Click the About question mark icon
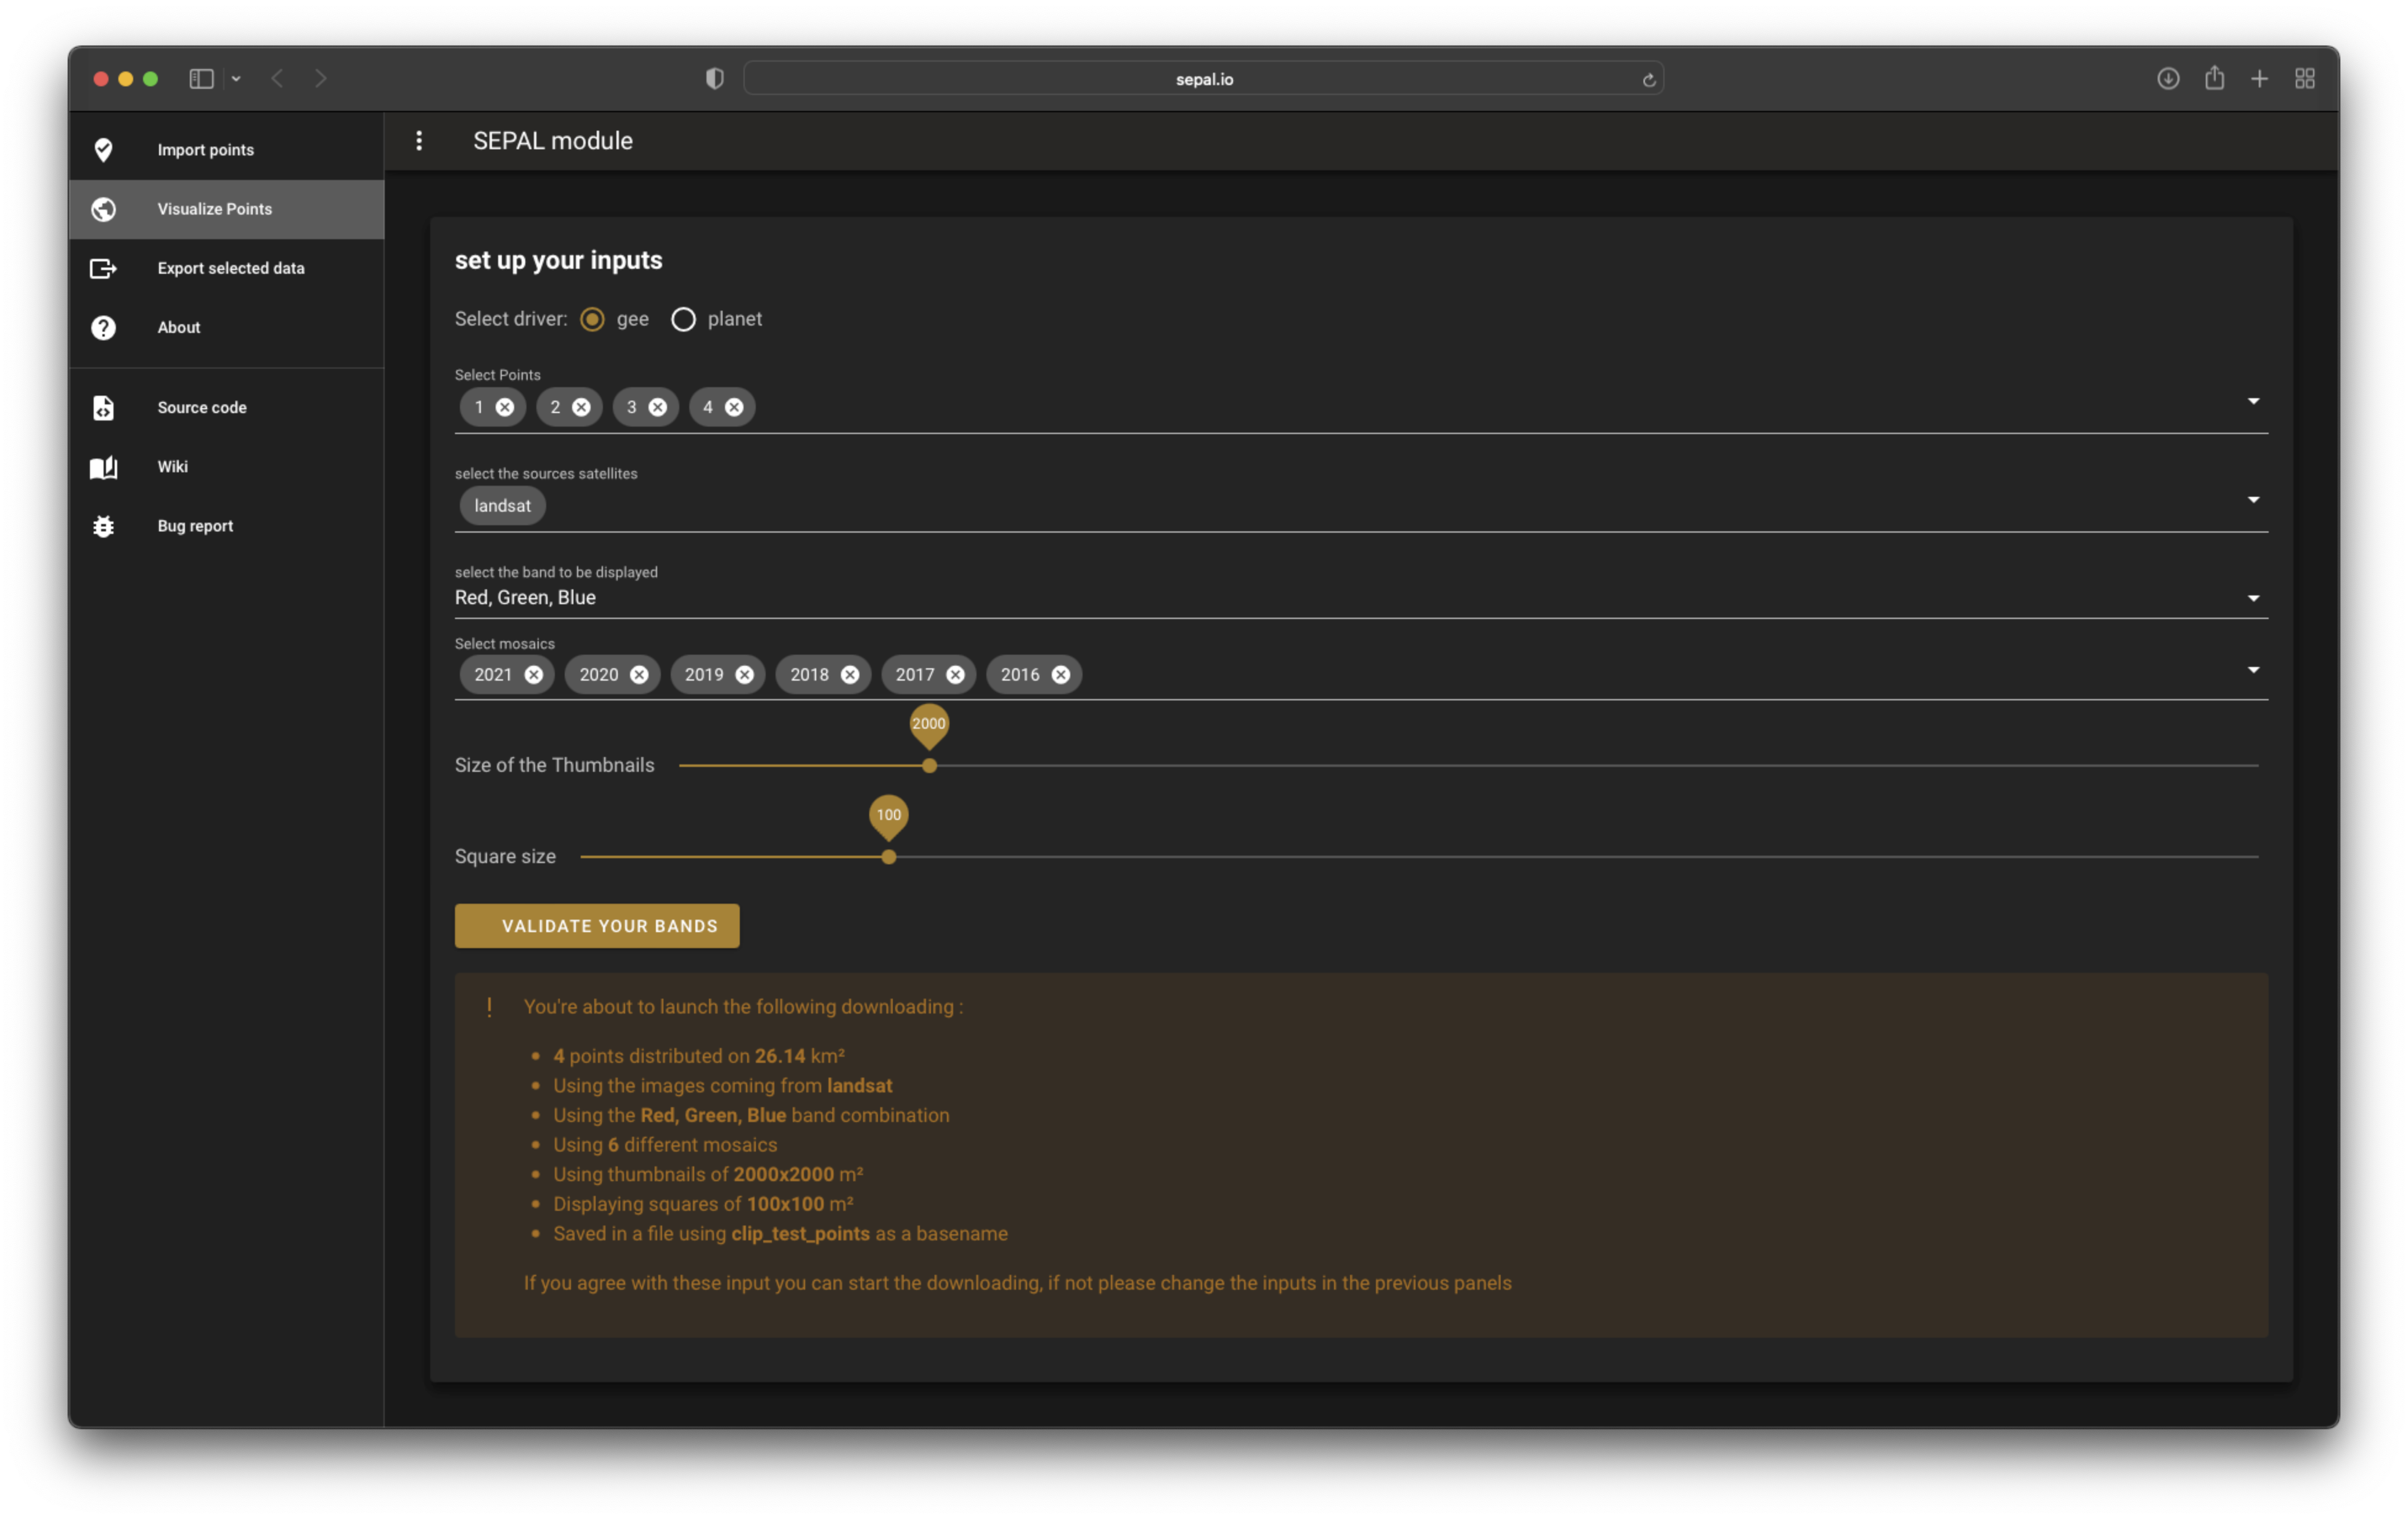Viewport: 2408px width, 1519px height. pos(103,327)
